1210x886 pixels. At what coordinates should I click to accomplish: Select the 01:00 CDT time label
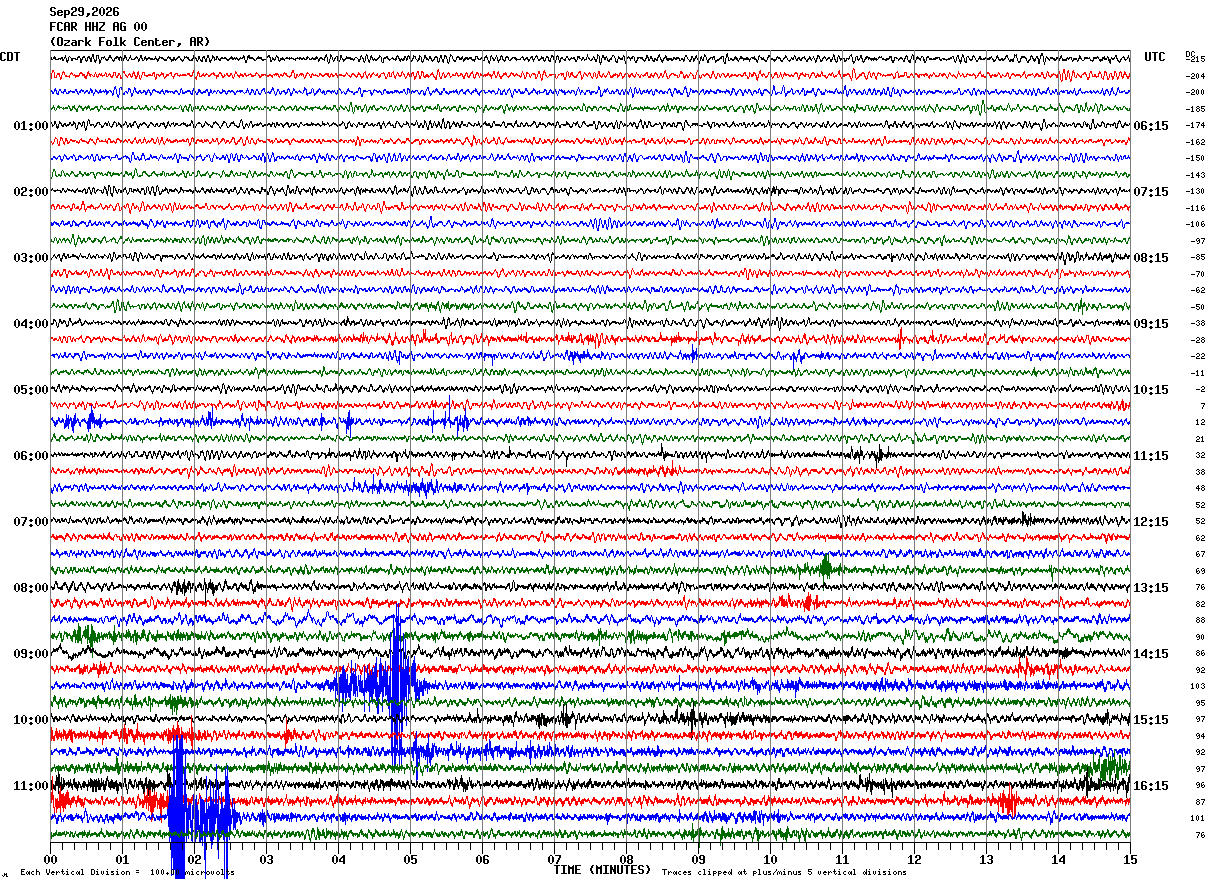(x=30, y=126)
